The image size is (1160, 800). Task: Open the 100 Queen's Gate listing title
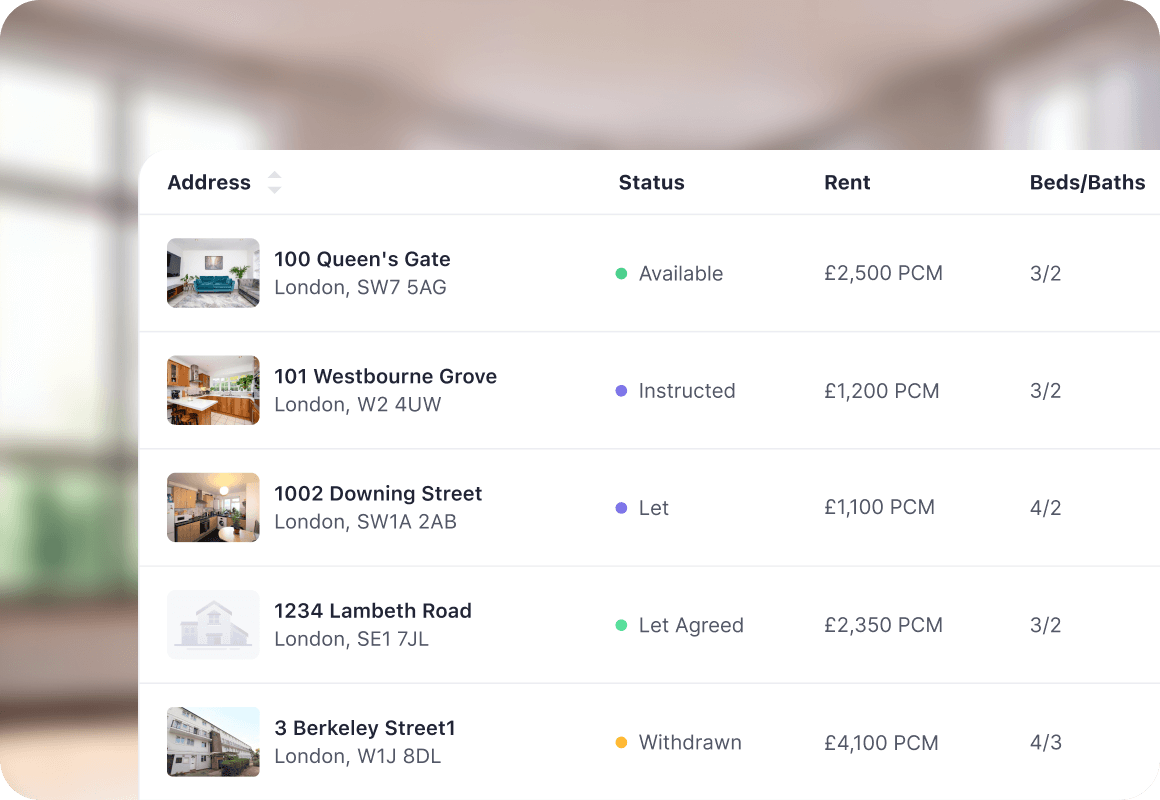(x=362, y=259)
